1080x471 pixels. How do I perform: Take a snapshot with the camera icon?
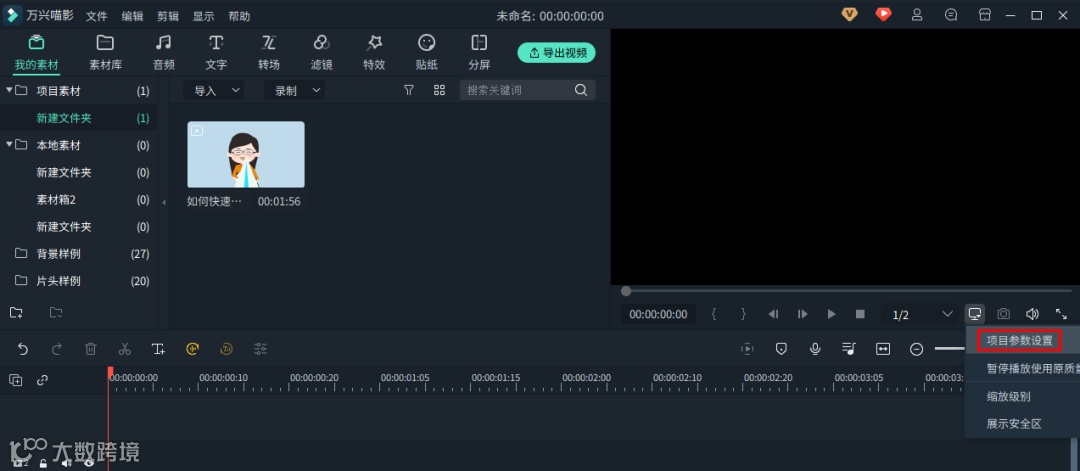point(1004,314)
